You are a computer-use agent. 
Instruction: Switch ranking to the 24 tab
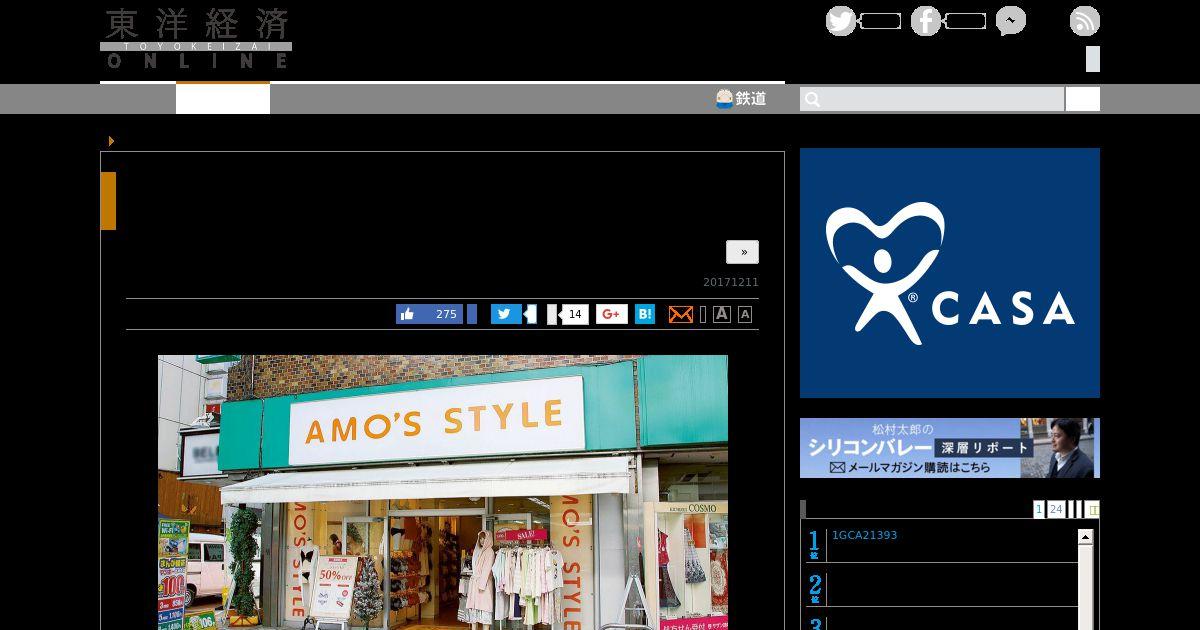1056,509
